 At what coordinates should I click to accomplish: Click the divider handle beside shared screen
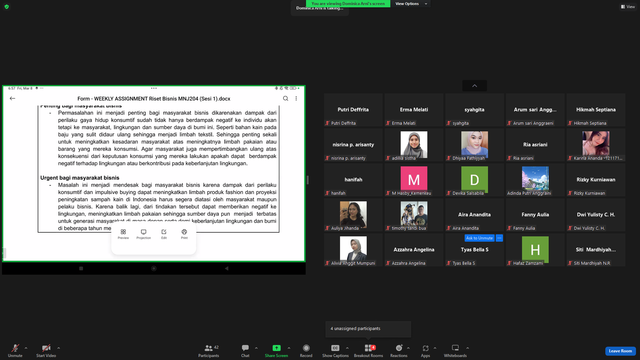coord(307,180)
